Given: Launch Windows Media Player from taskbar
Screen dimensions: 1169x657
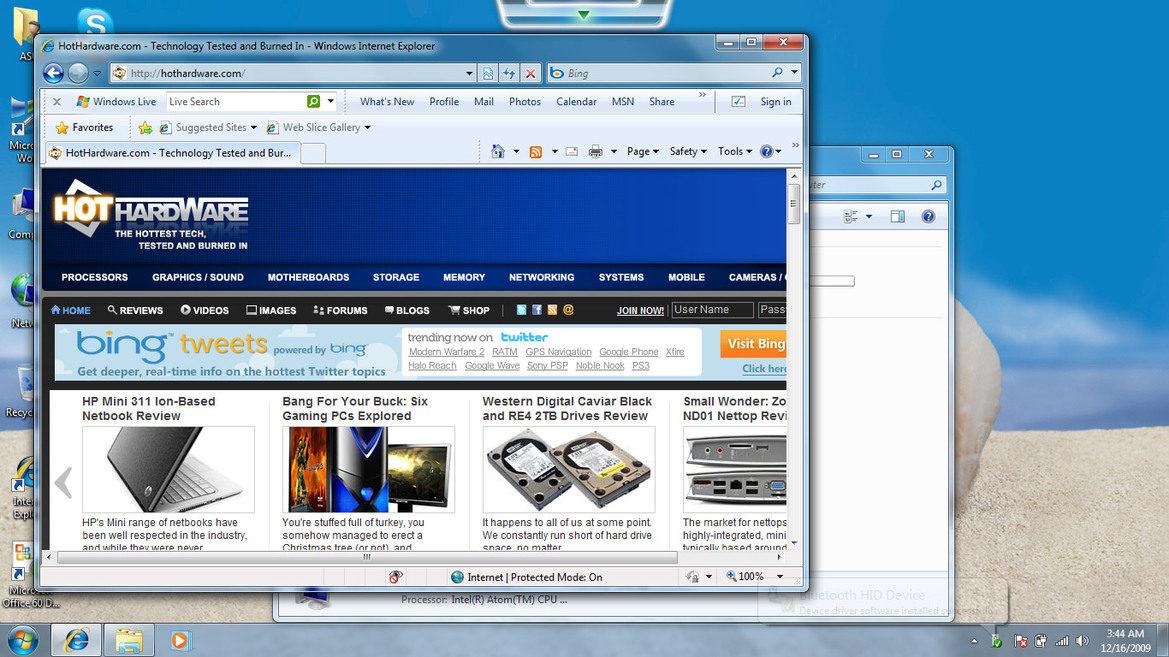Looking at the screenshot, I should pos(180,640).
